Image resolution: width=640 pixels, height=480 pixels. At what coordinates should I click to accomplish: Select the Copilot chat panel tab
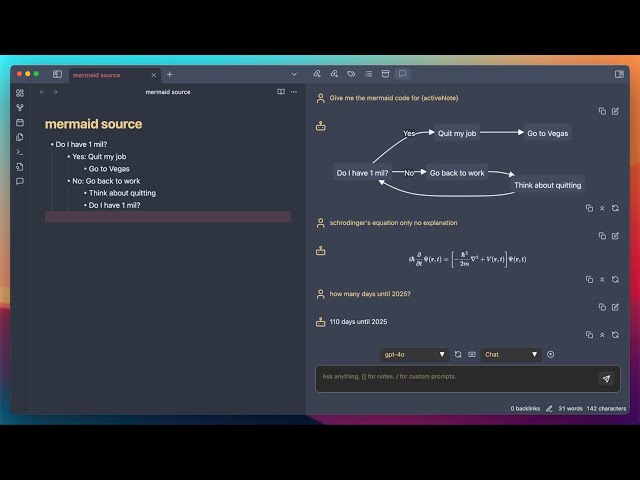point(402,74)
